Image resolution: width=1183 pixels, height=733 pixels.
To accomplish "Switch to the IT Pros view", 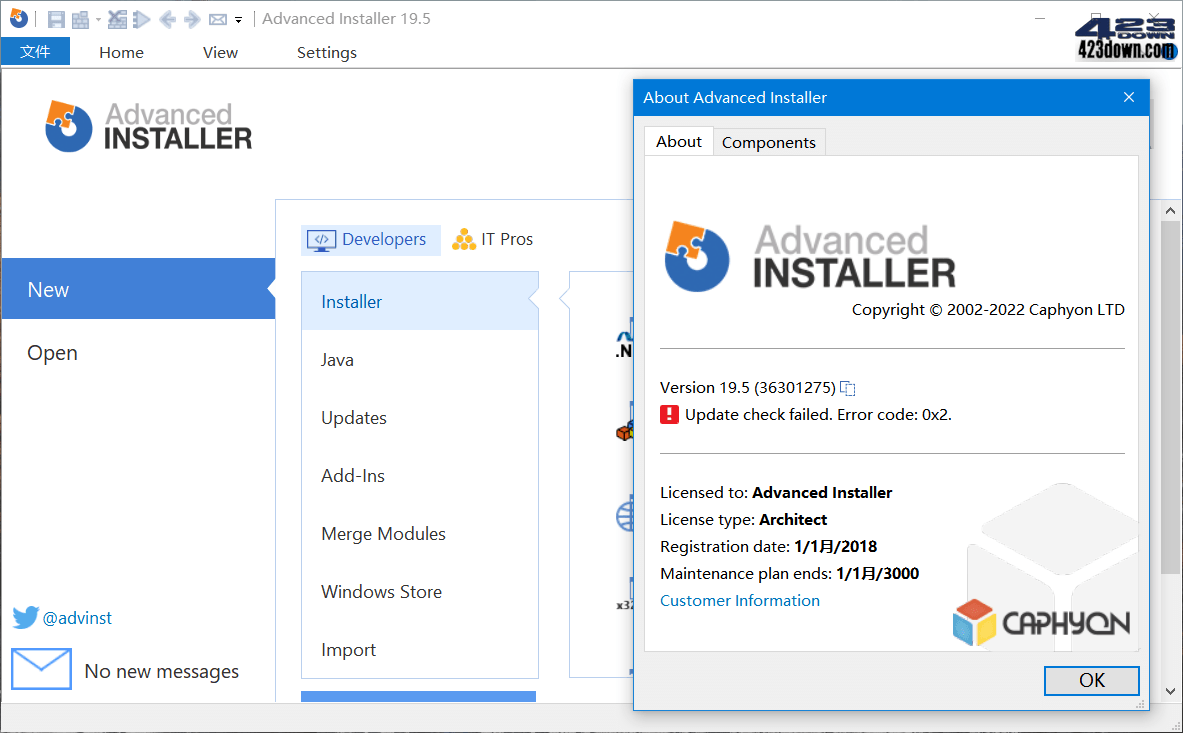I will [493, 239].
